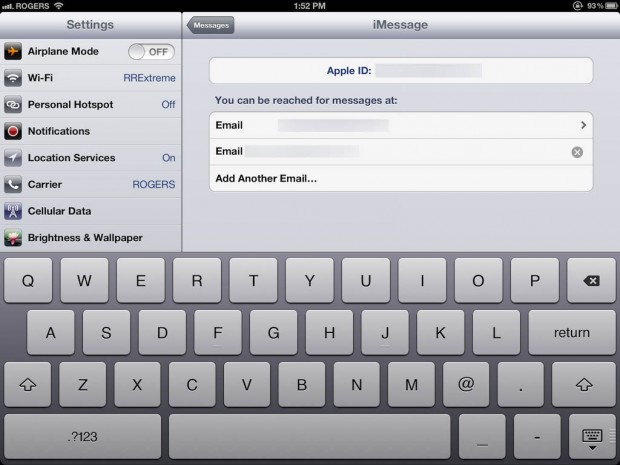Image resolution: width=620 pixels, height=465 pixels.
Task: Tap the right Shift arrow key
Action: (x=584, y=384)
